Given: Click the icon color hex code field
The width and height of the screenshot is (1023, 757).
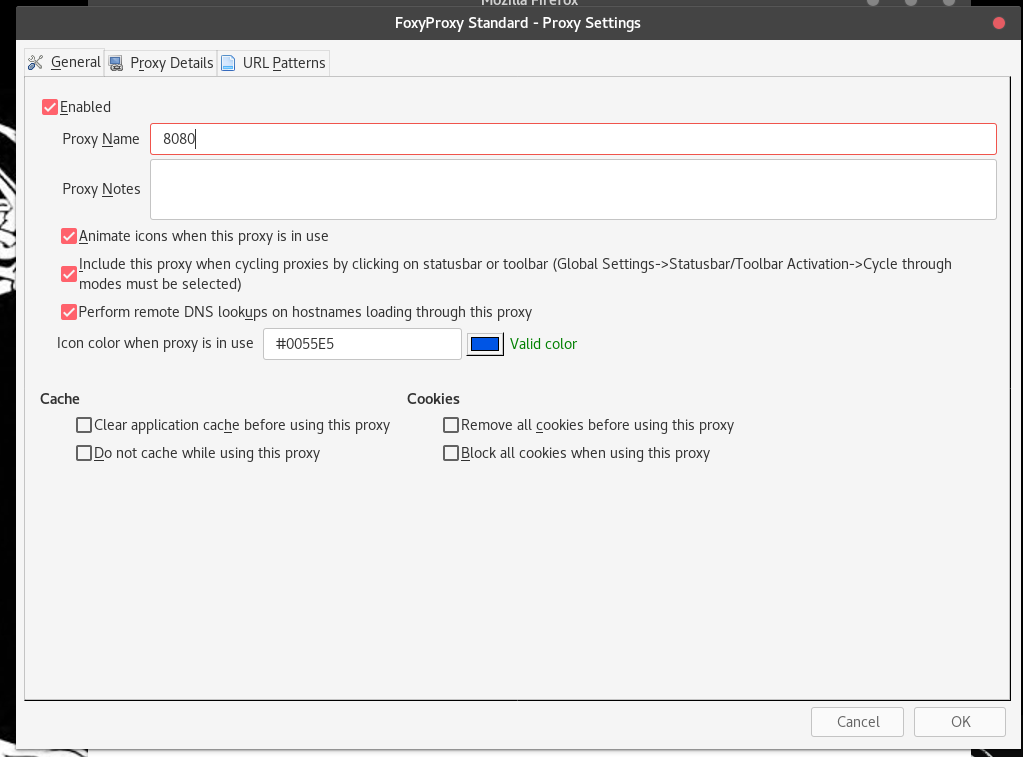Looking at the screenshot, I should pyautogui.click(x=361, y=344).
